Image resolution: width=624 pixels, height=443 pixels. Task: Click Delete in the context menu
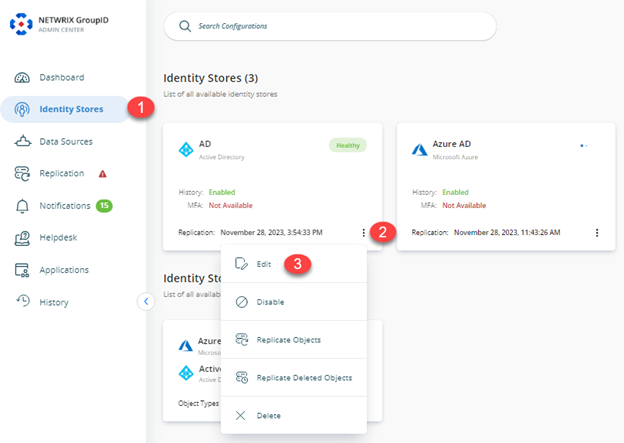coord(268,415)
